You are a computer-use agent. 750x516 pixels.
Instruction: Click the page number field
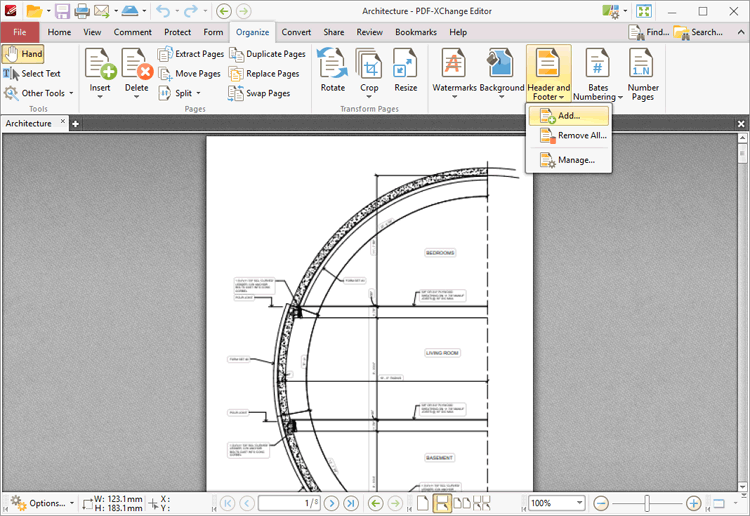tap(289, 503)
